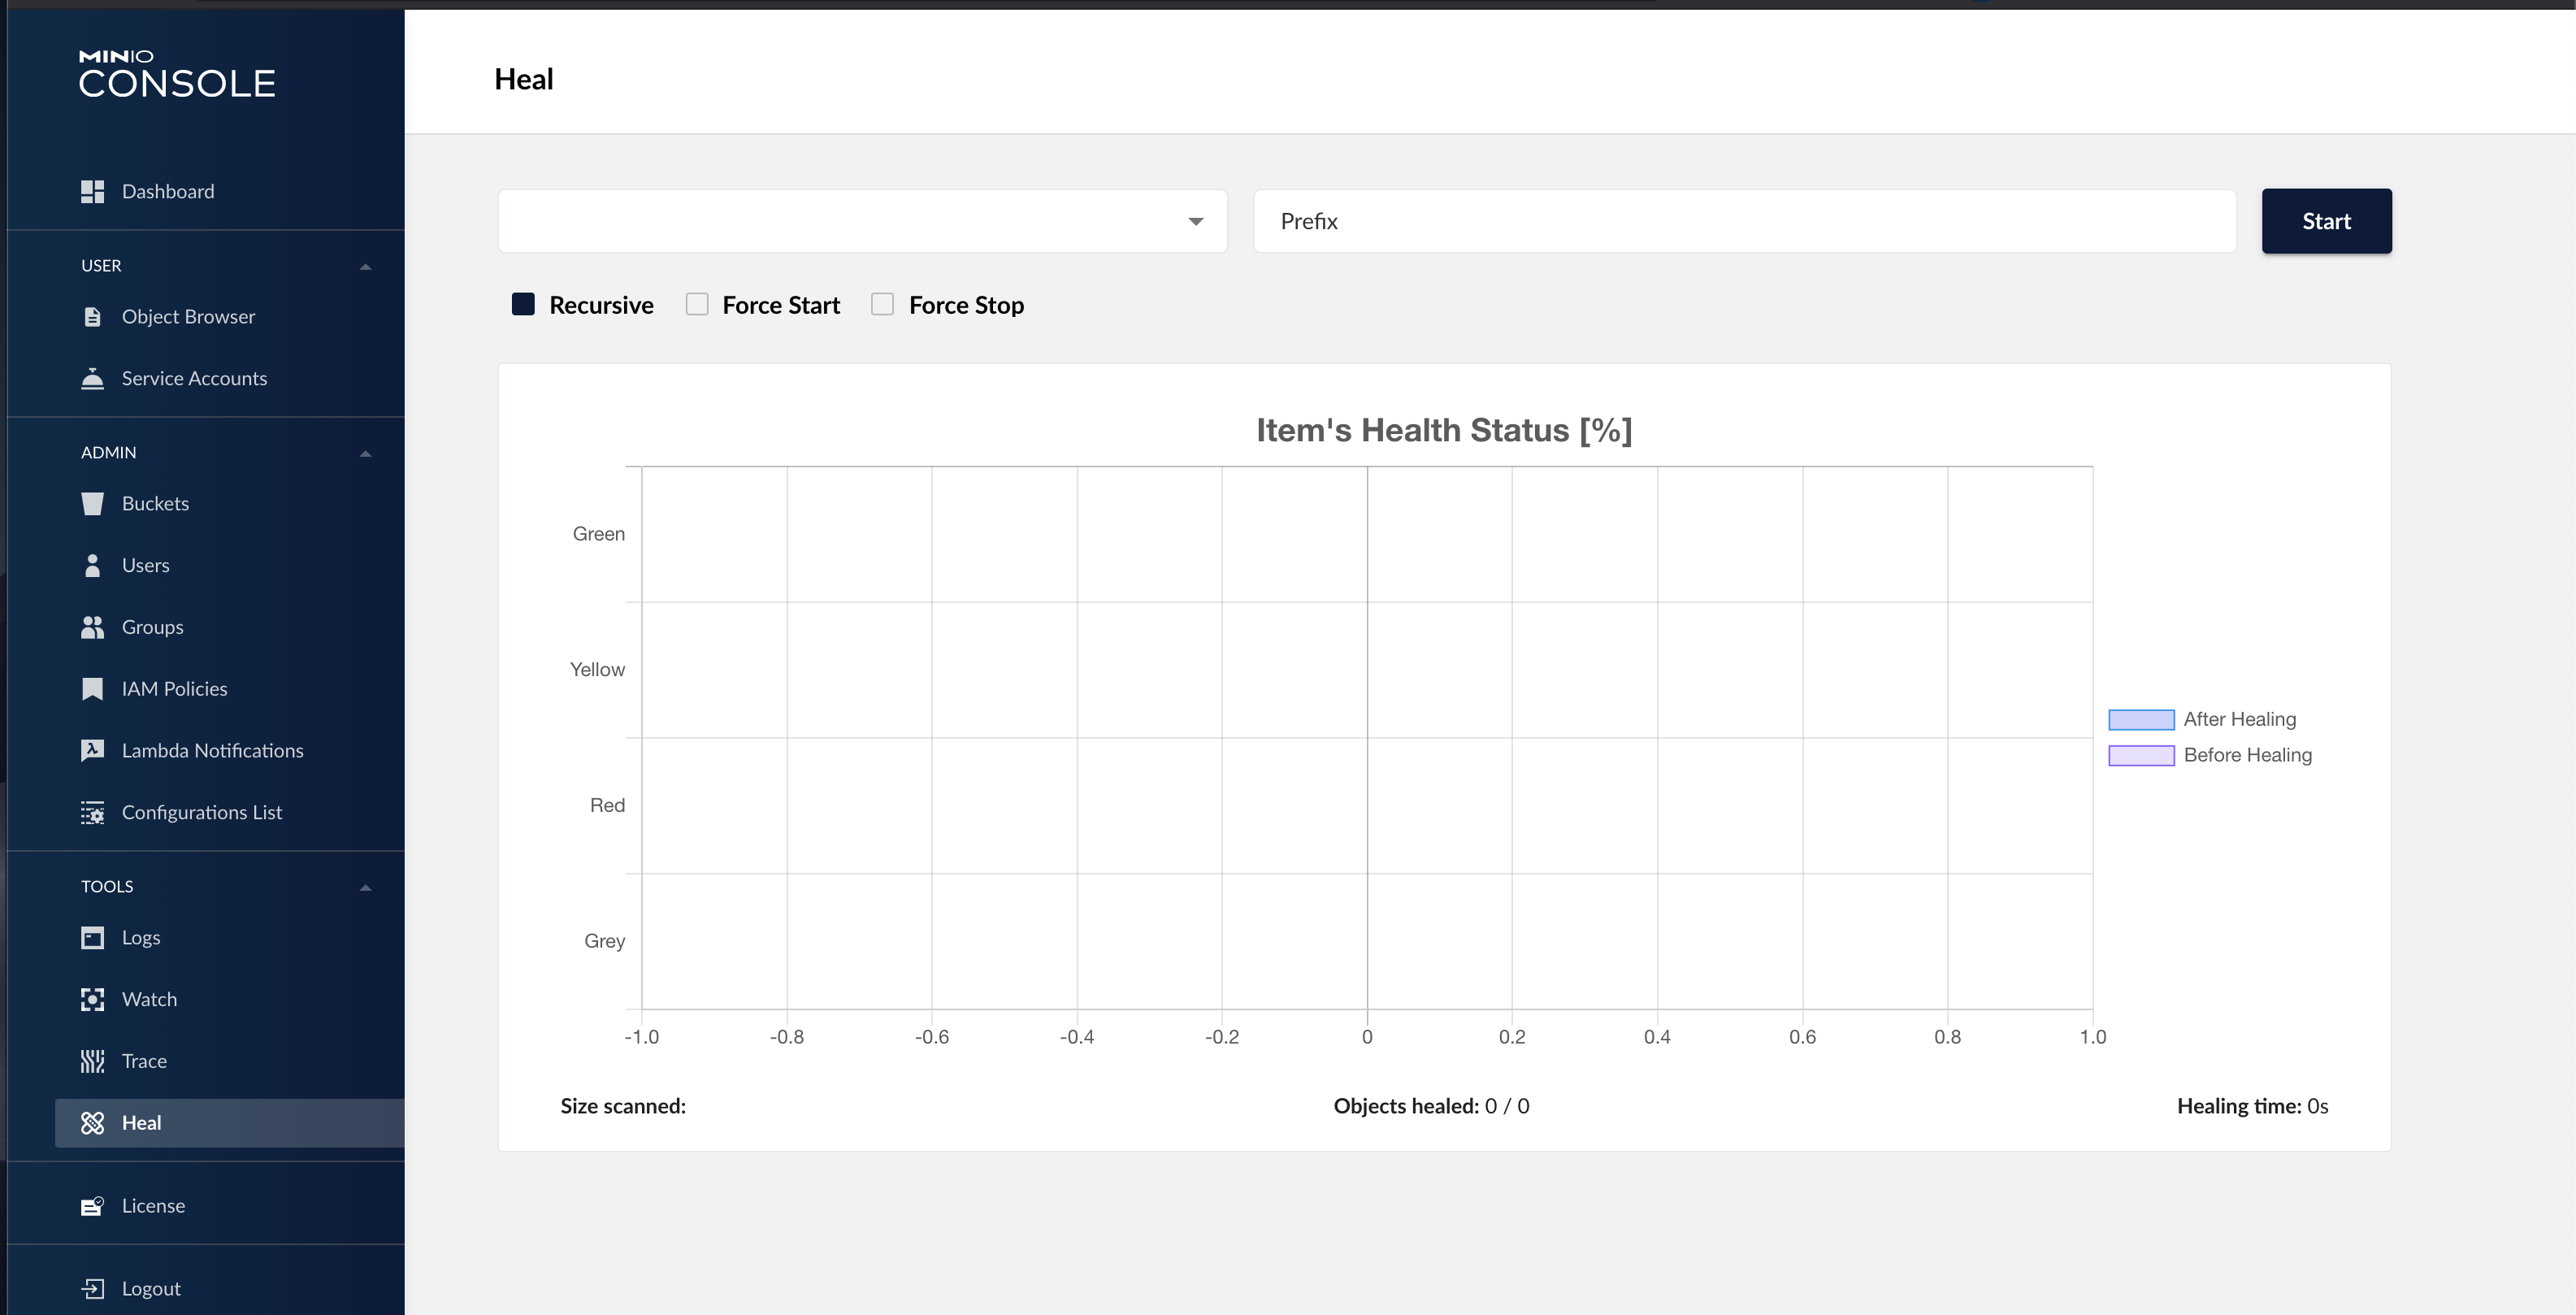The height and width of the screenshot is (1315, 2576).
Task: Open Watch menu item
Action: tap(149, 999)
